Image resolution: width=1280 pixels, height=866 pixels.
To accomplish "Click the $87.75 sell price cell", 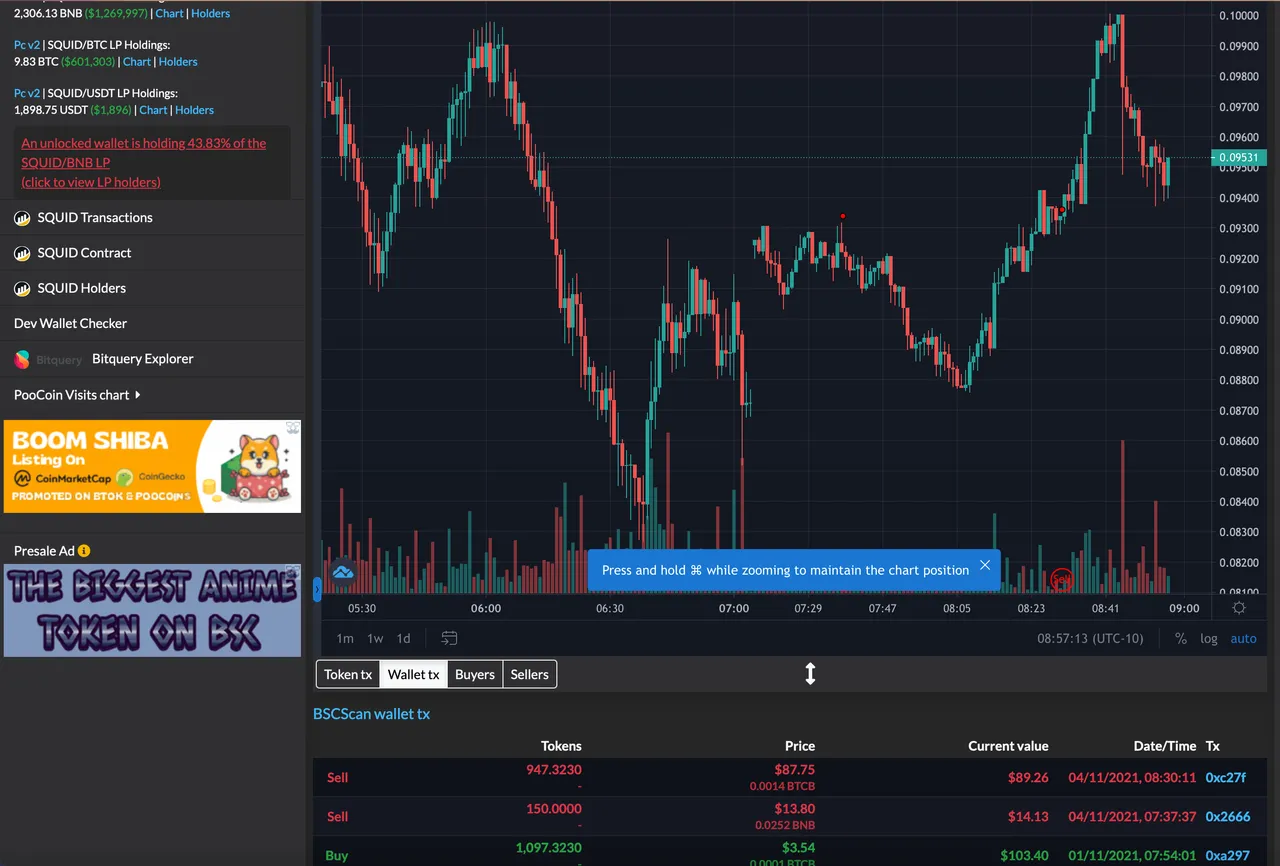I will tap(794, 770).
